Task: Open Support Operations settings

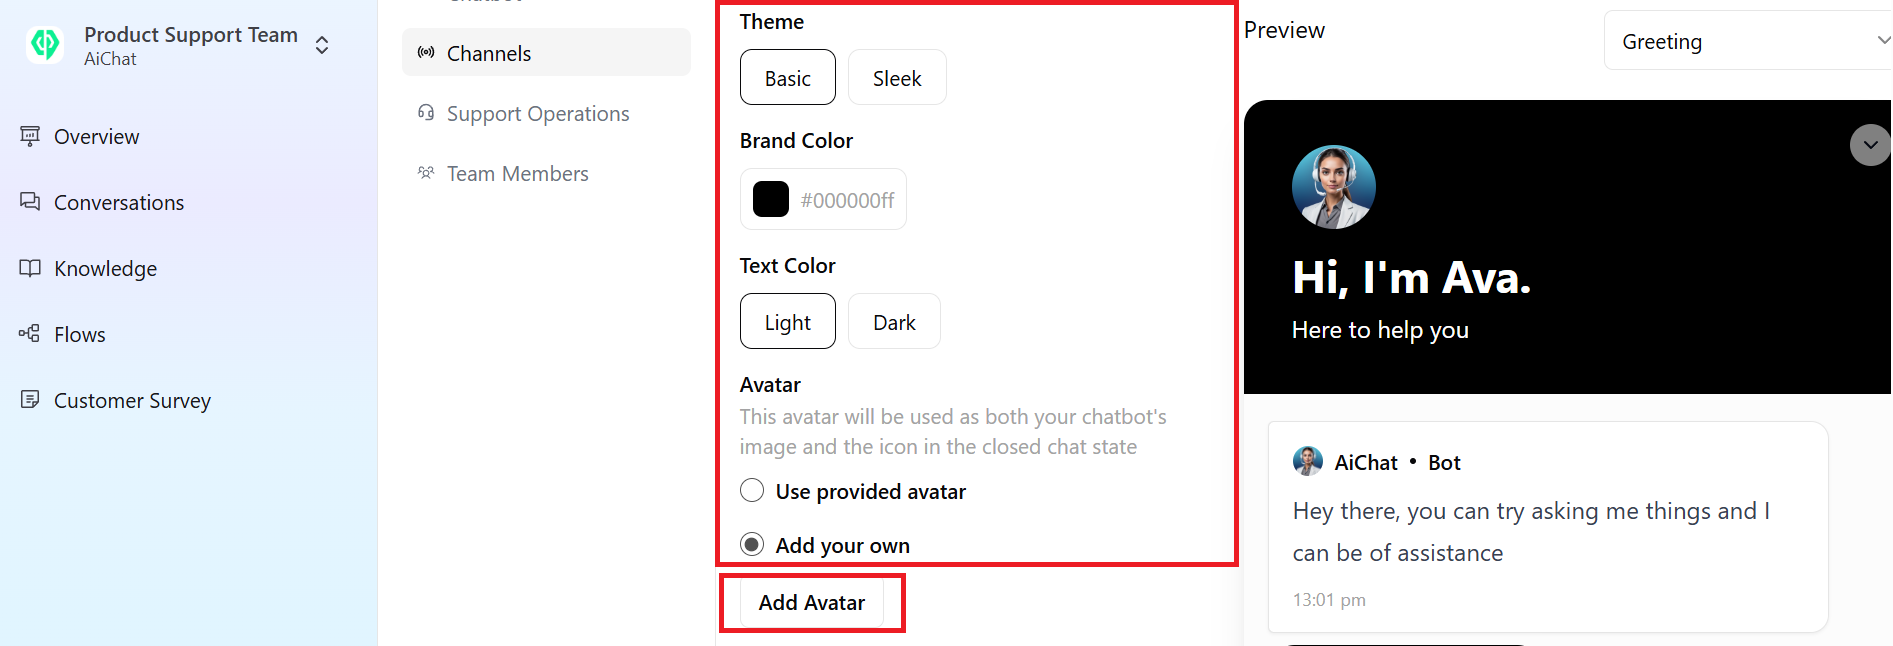Action: [x=538, y=113]
